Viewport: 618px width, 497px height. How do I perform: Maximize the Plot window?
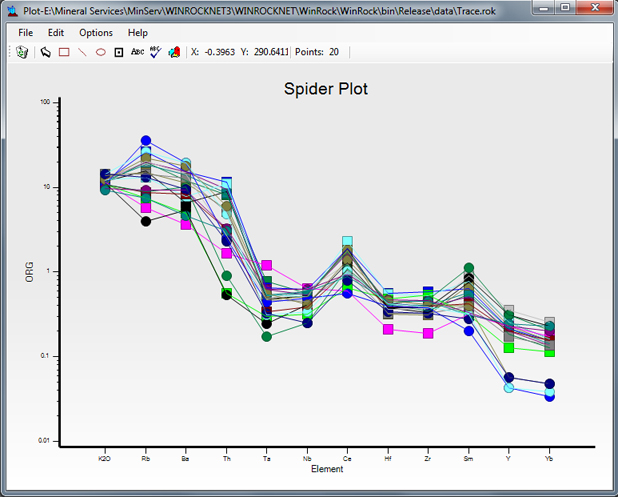565,7
